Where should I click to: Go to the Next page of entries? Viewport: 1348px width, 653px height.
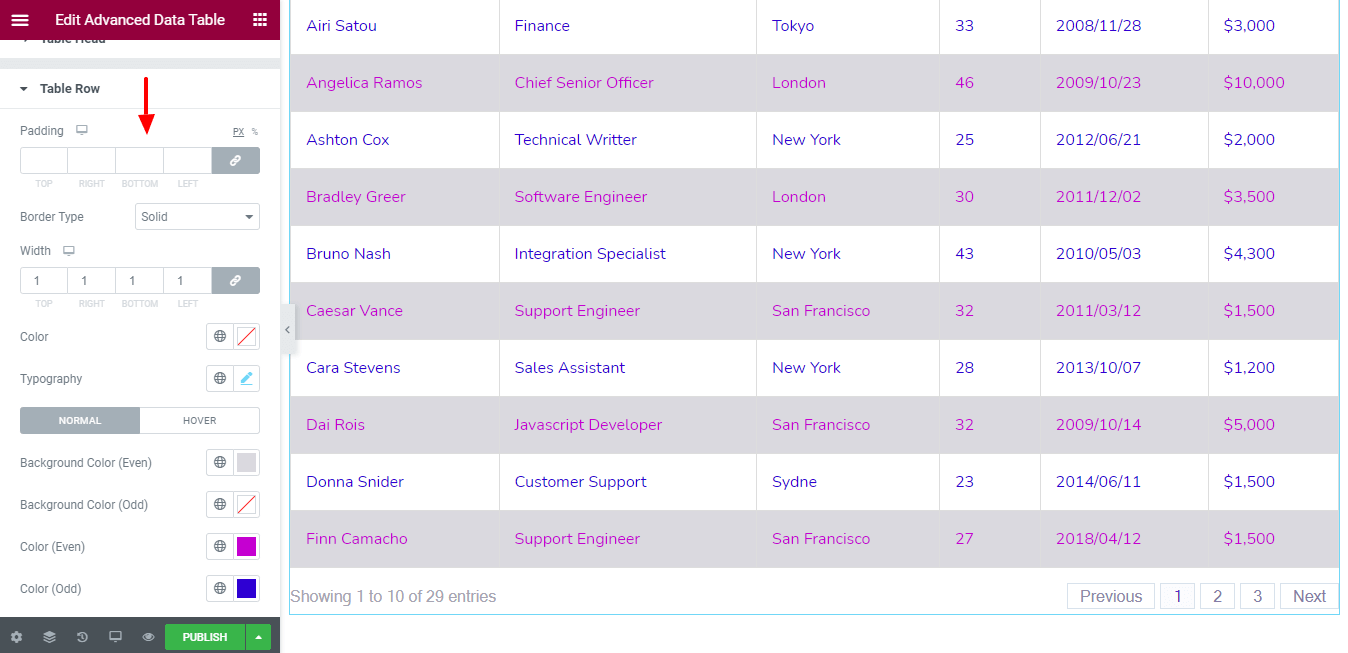pos(1309,596)
